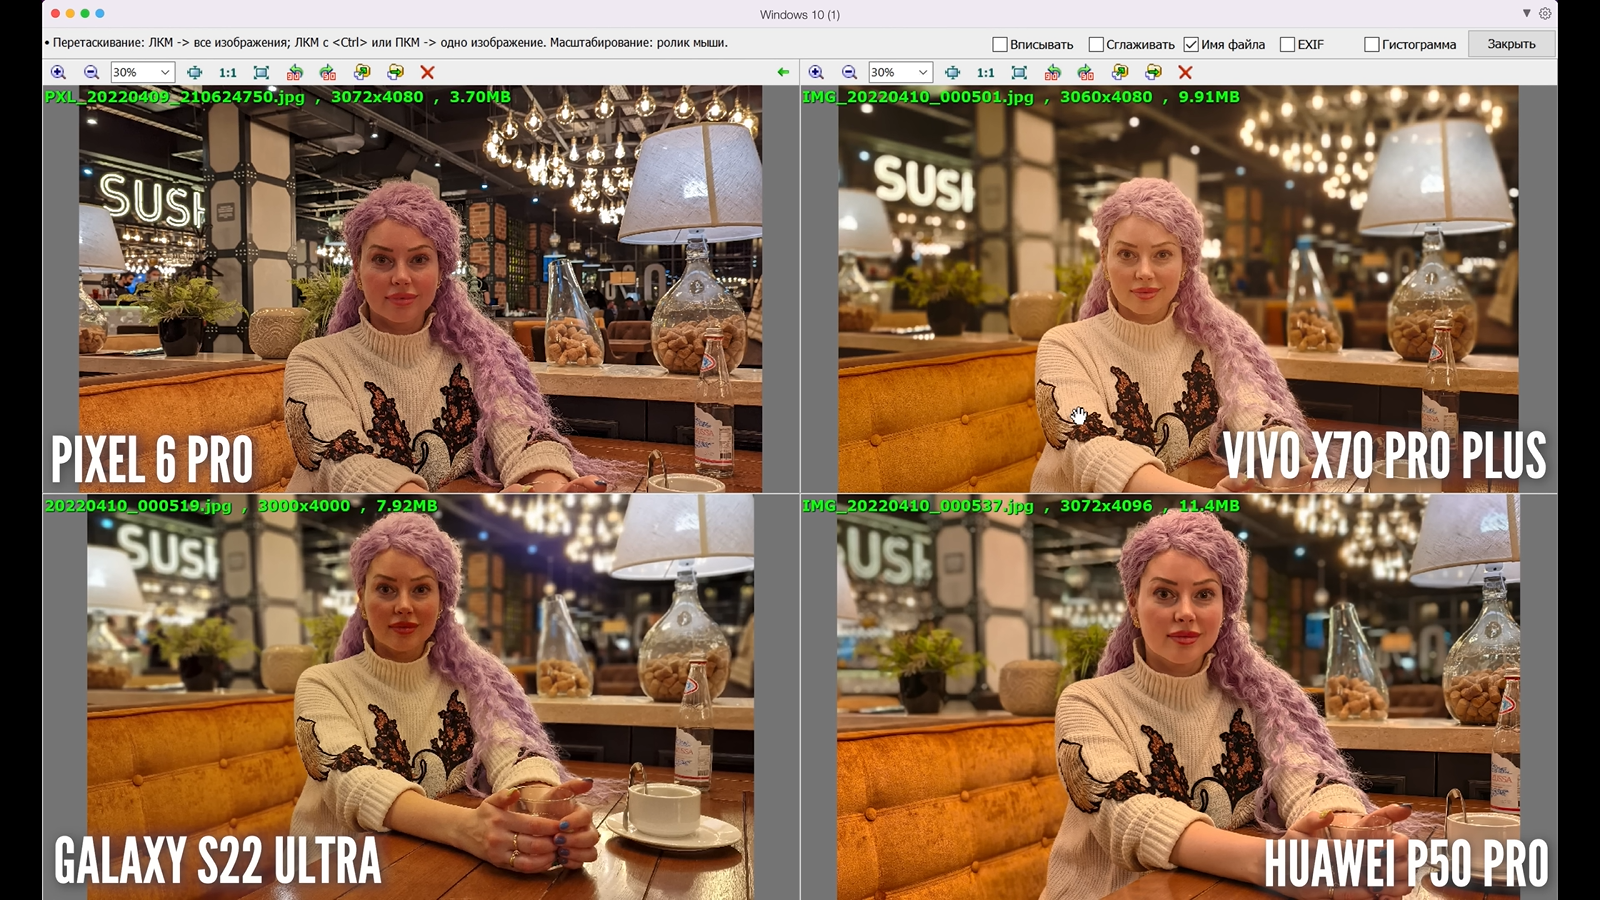This screenshot has width=1600, height=900.
Task: Click the Galaxy S22 Ultra photo
Action: [x=420, y=700]
